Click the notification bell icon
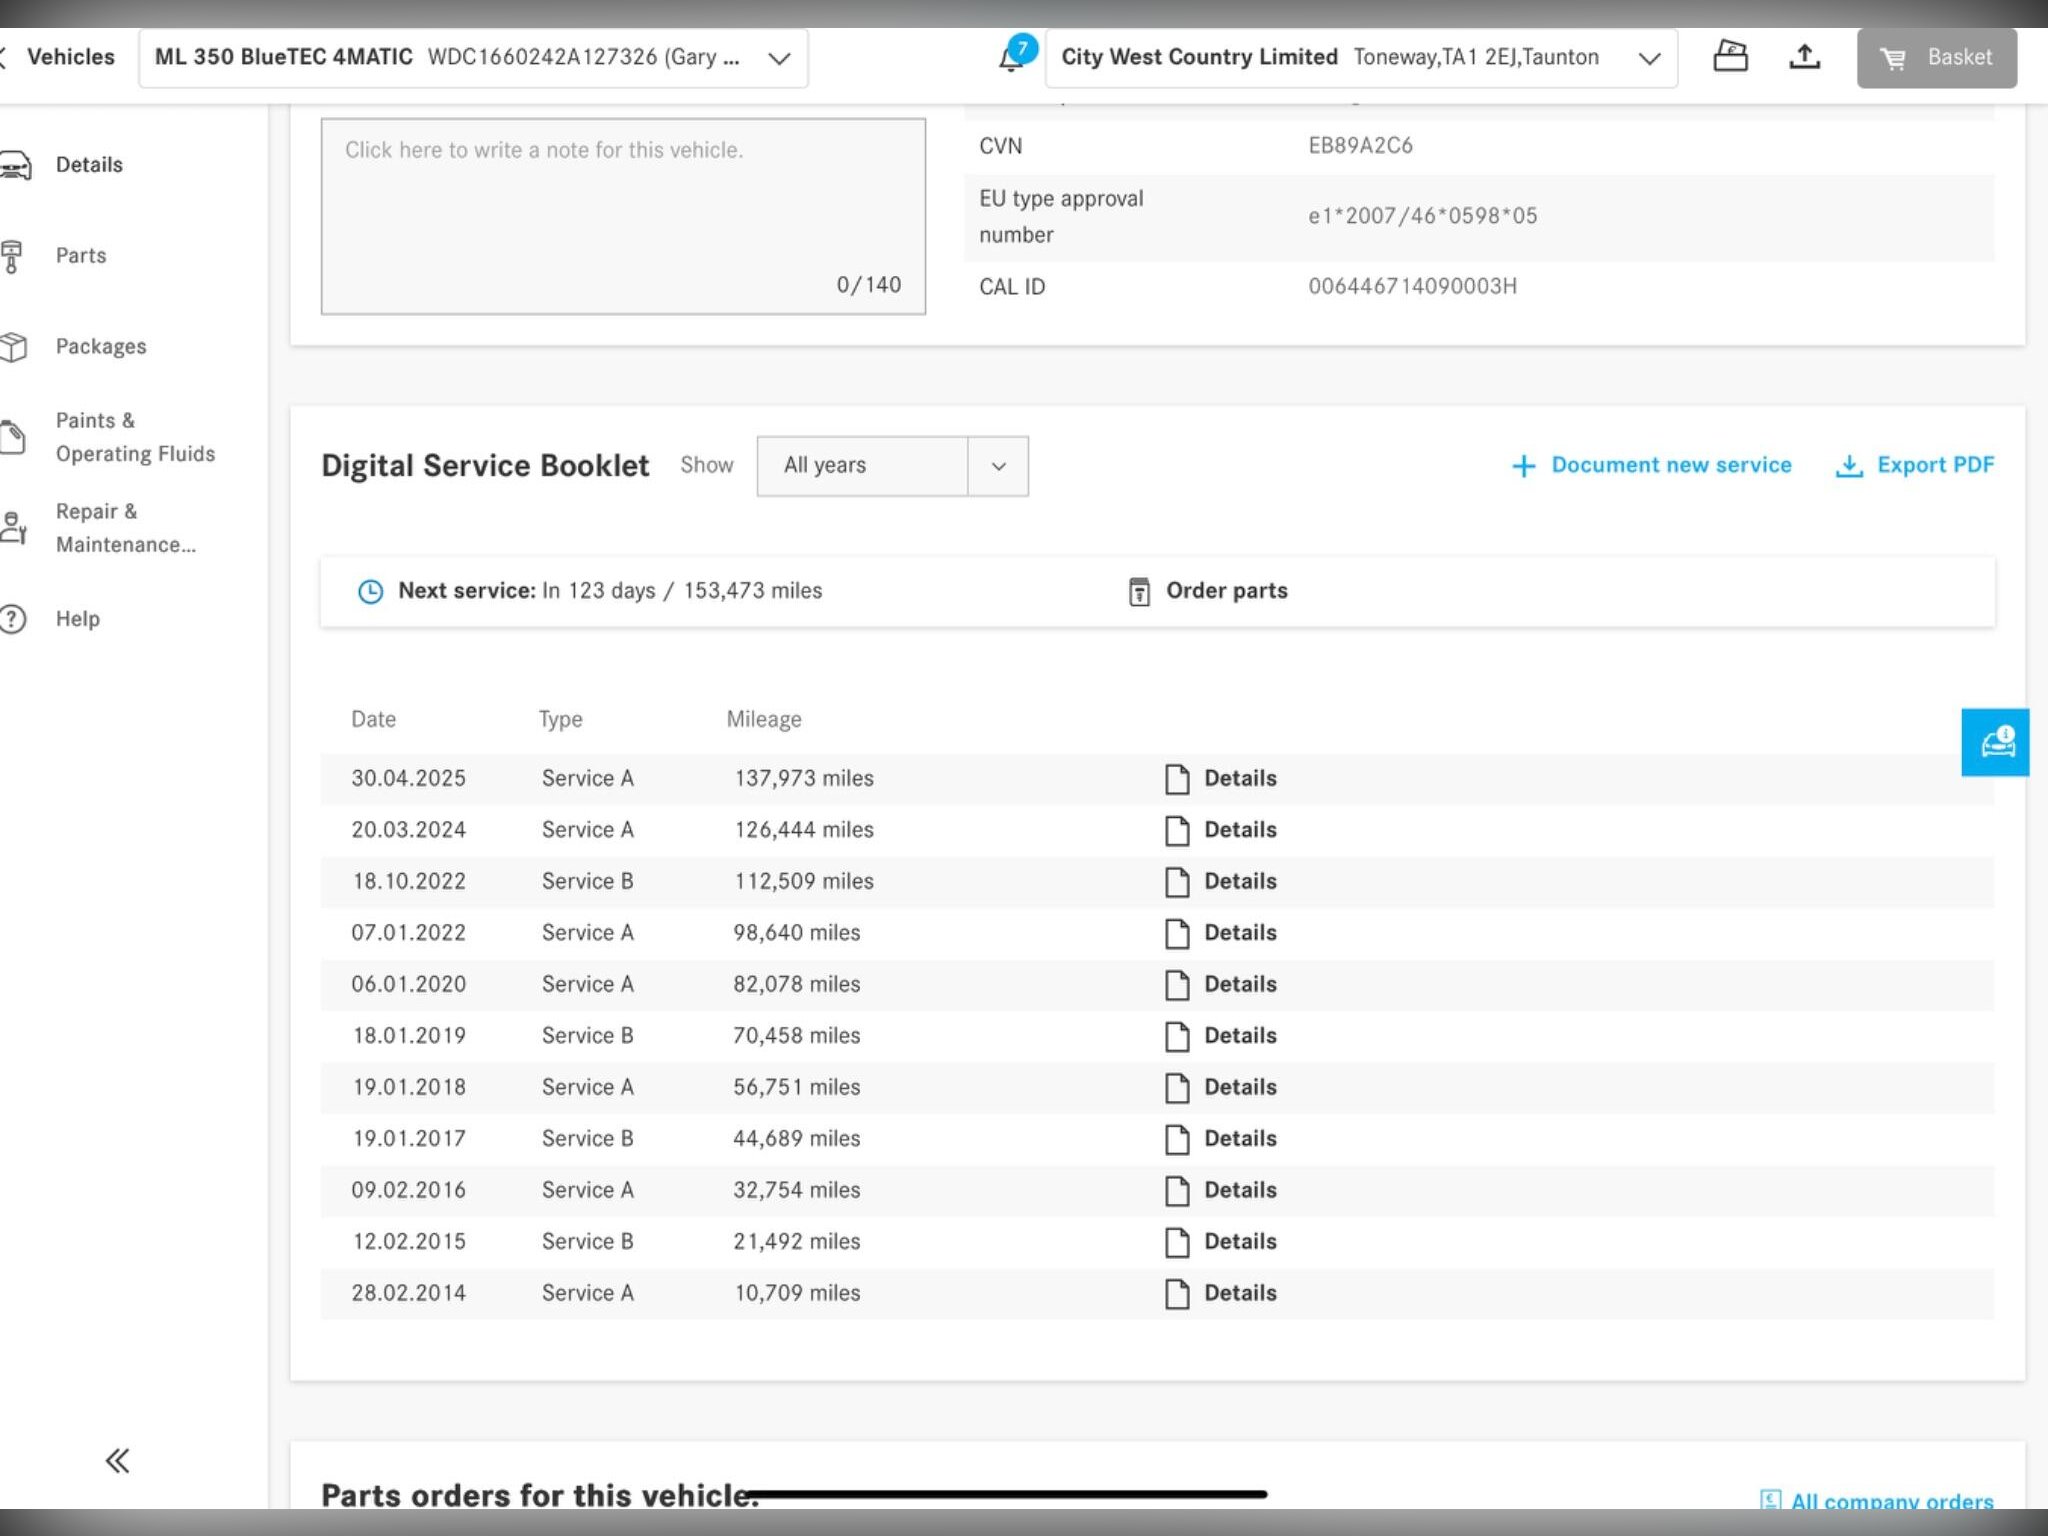 point(1012,58)
